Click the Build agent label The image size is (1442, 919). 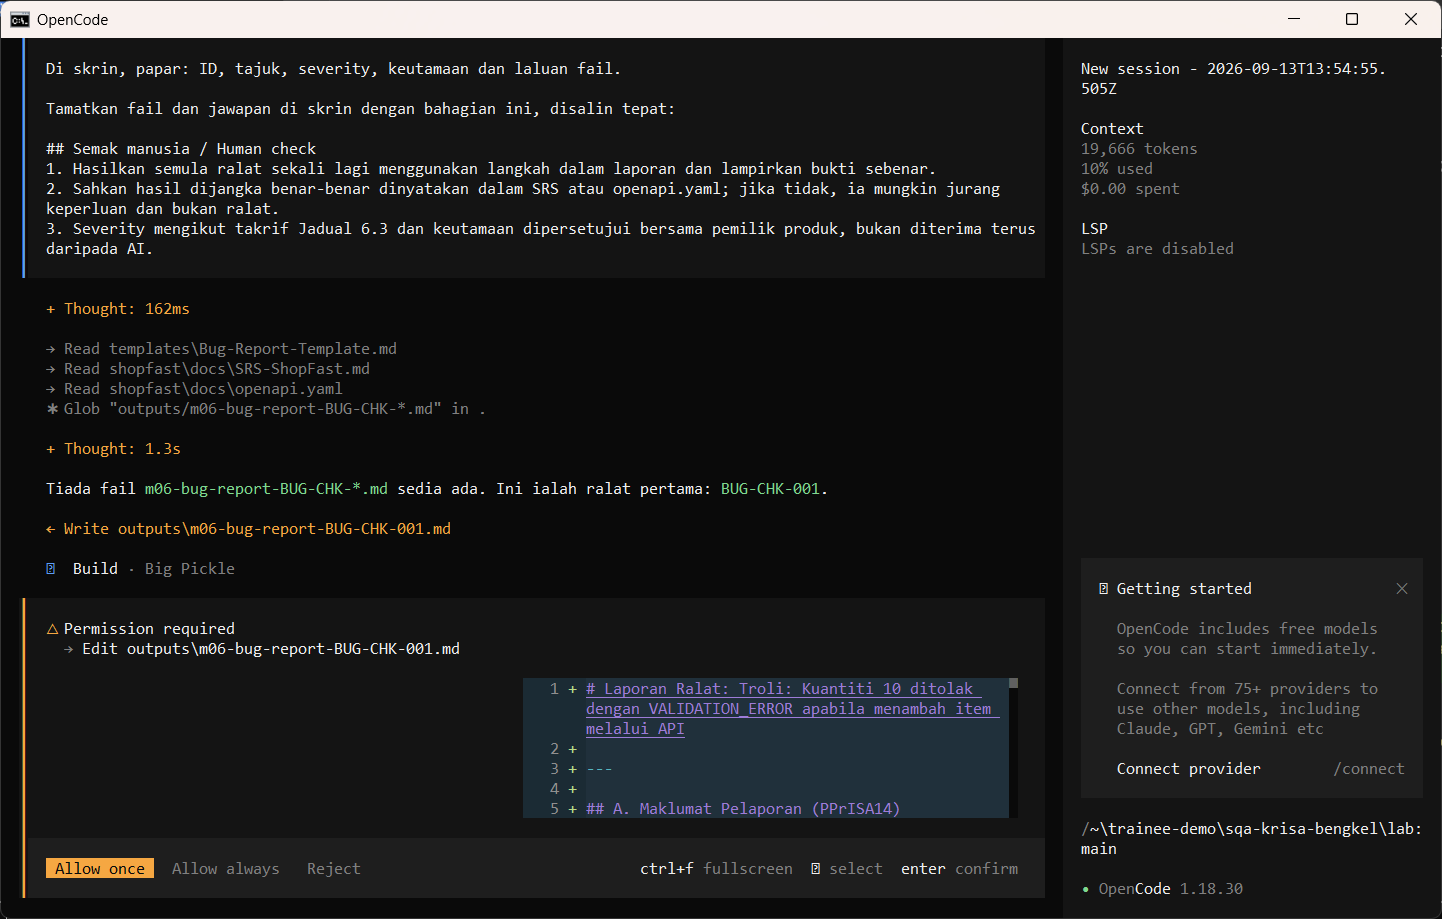95,568
